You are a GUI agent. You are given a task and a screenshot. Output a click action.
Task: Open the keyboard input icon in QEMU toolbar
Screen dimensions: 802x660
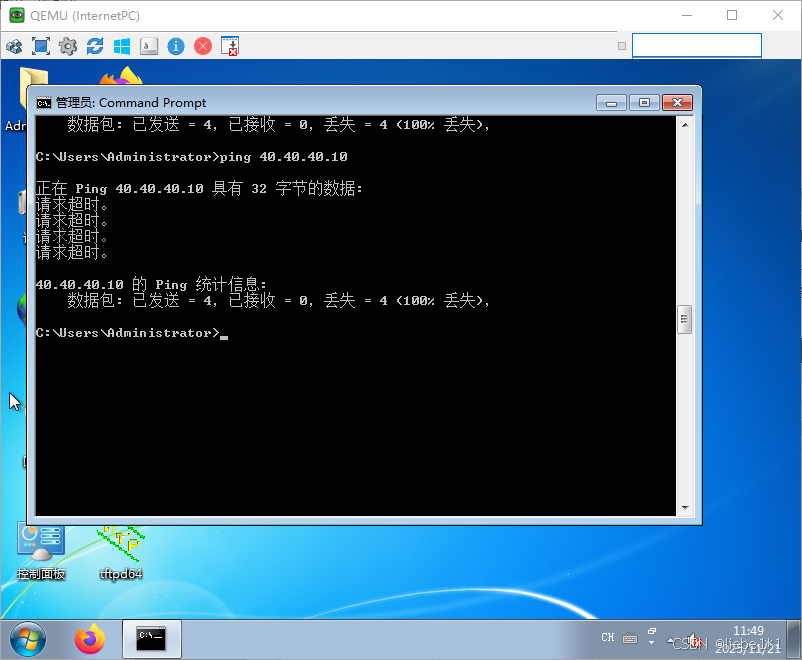(x=149, y=46)
